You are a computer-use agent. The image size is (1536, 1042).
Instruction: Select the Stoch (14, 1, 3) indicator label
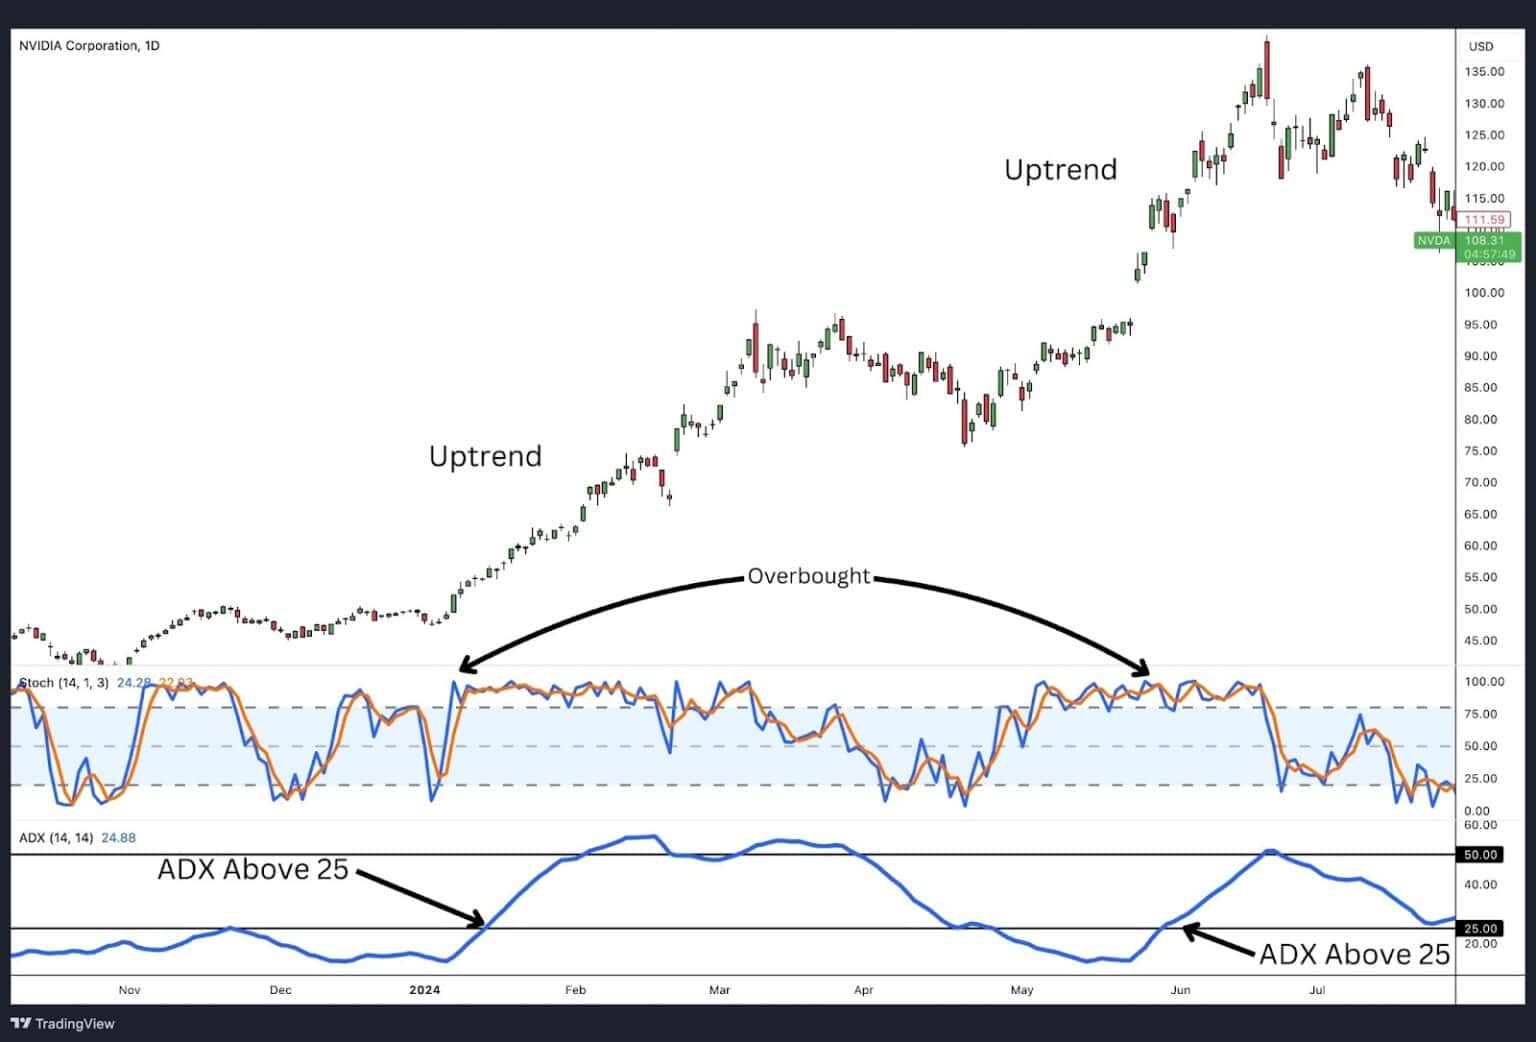click(x=62, y=682)
